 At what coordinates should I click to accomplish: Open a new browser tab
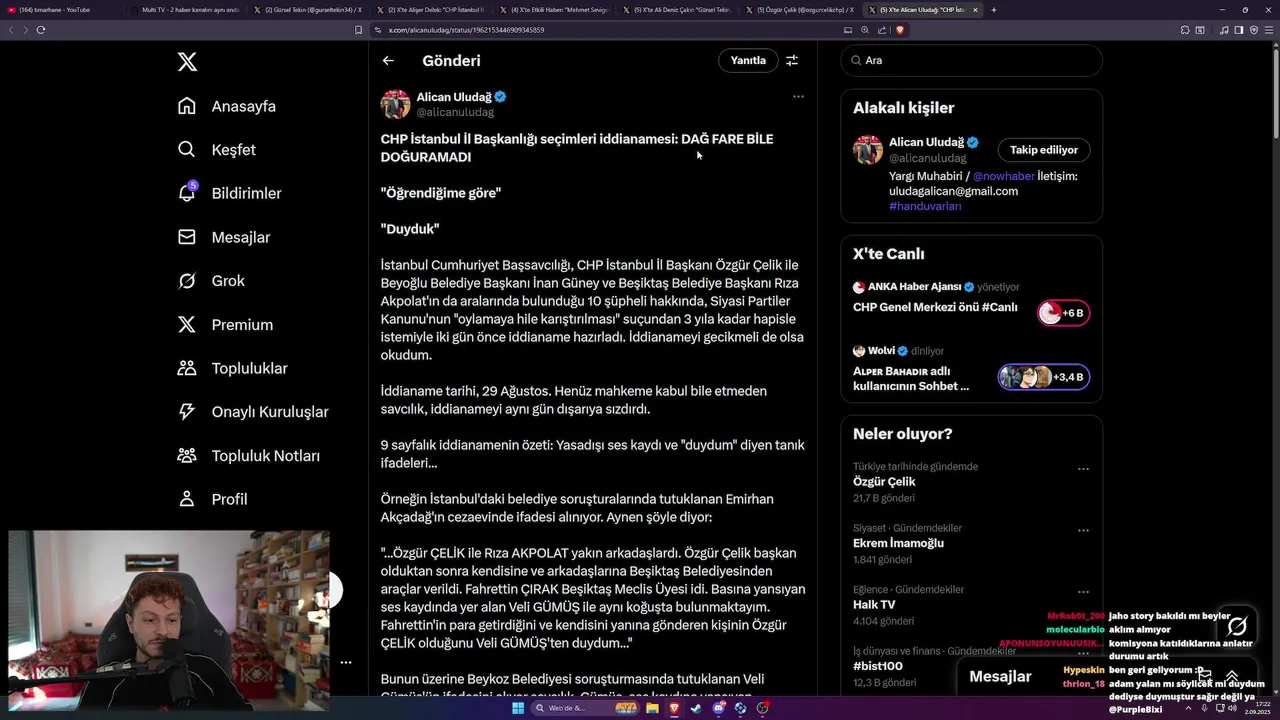click(993, 9)
